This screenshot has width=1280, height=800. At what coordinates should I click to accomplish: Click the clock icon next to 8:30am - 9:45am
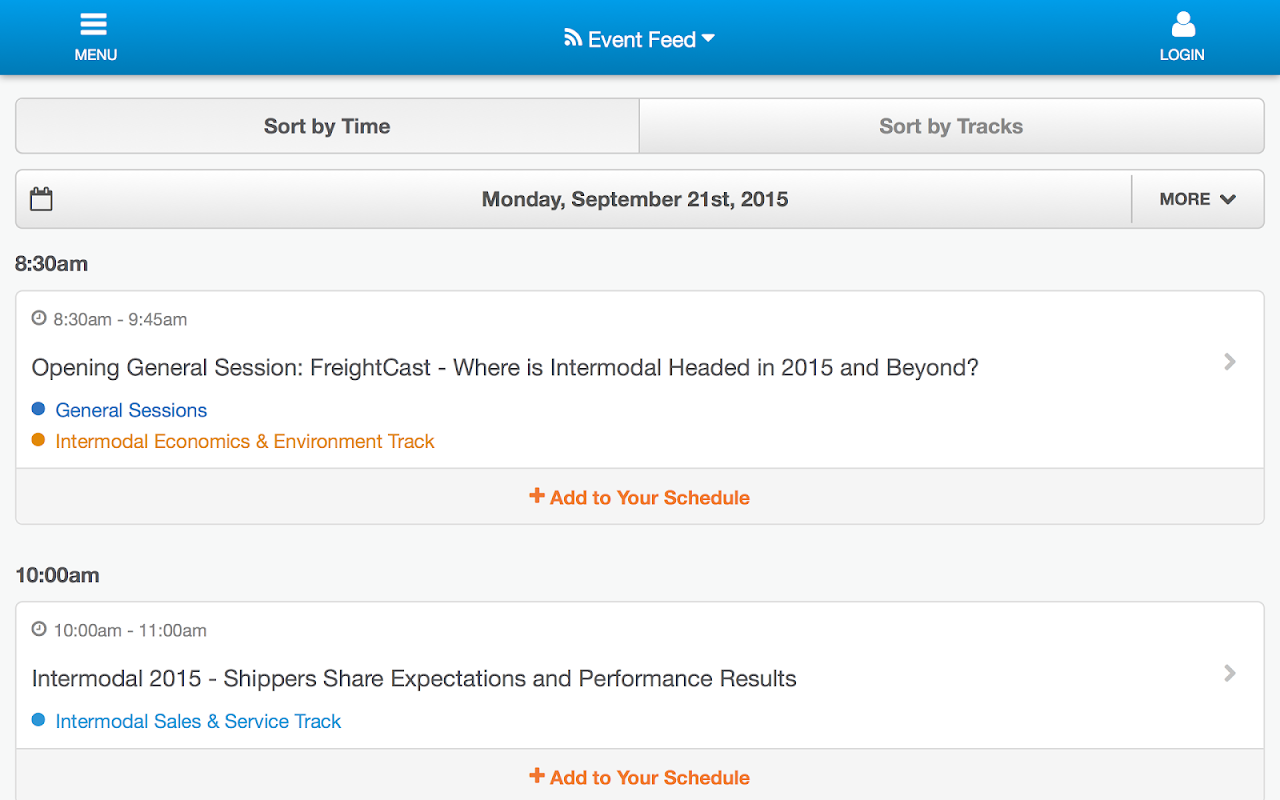coord(39,318)
